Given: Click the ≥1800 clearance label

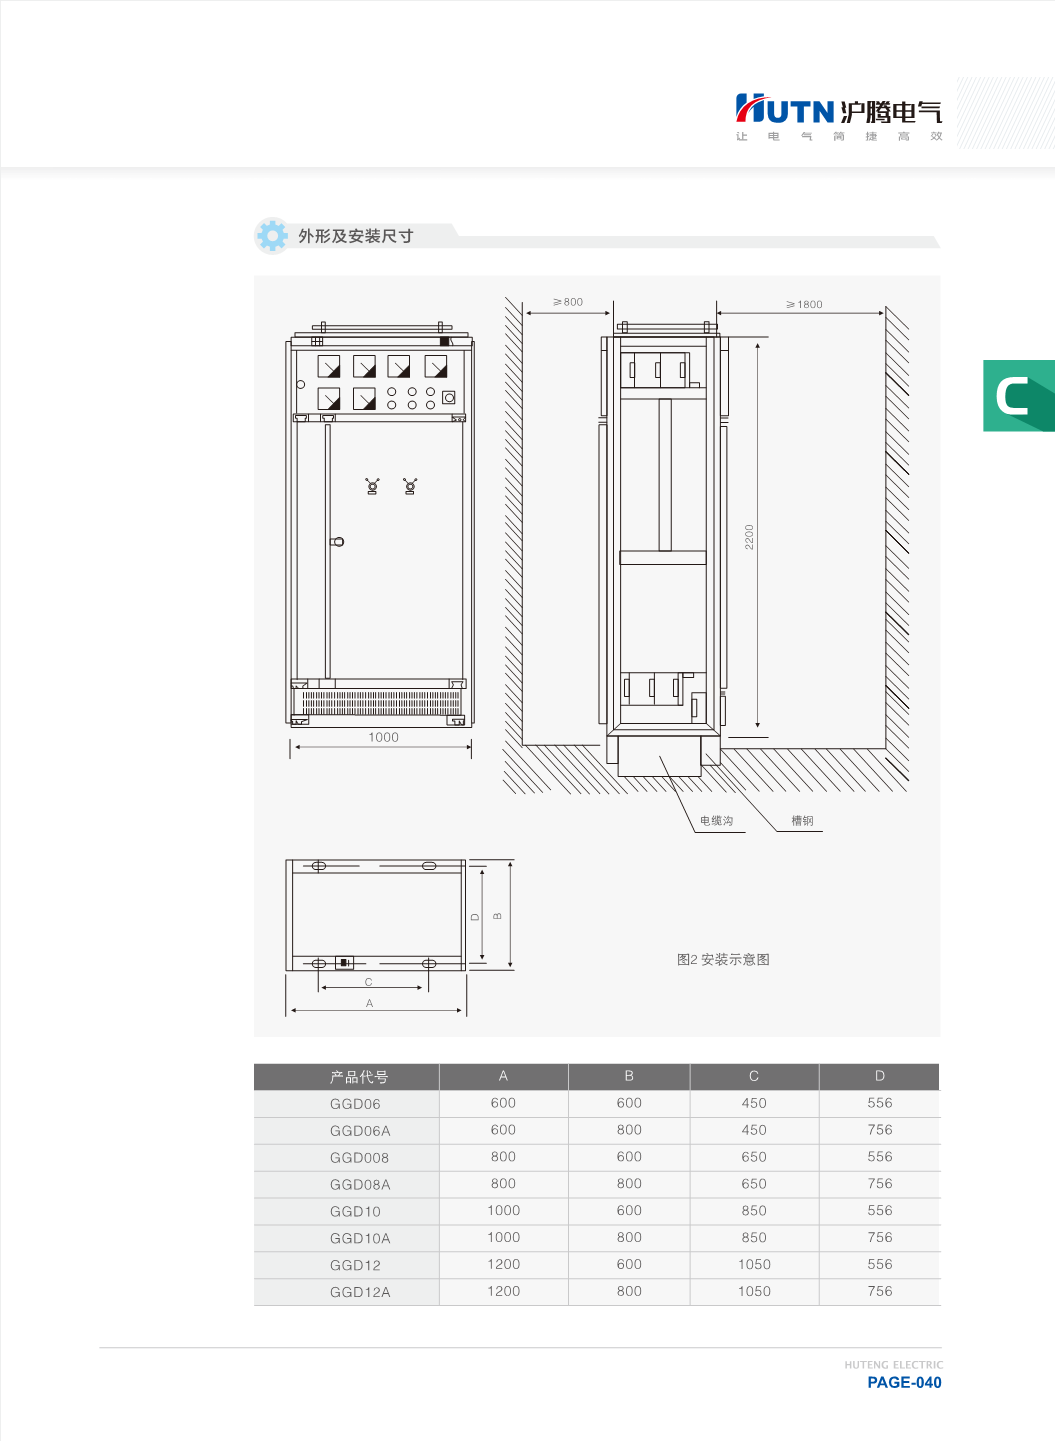Looking at the screenshot, I should pyautogui.click(x=804, y=304).
